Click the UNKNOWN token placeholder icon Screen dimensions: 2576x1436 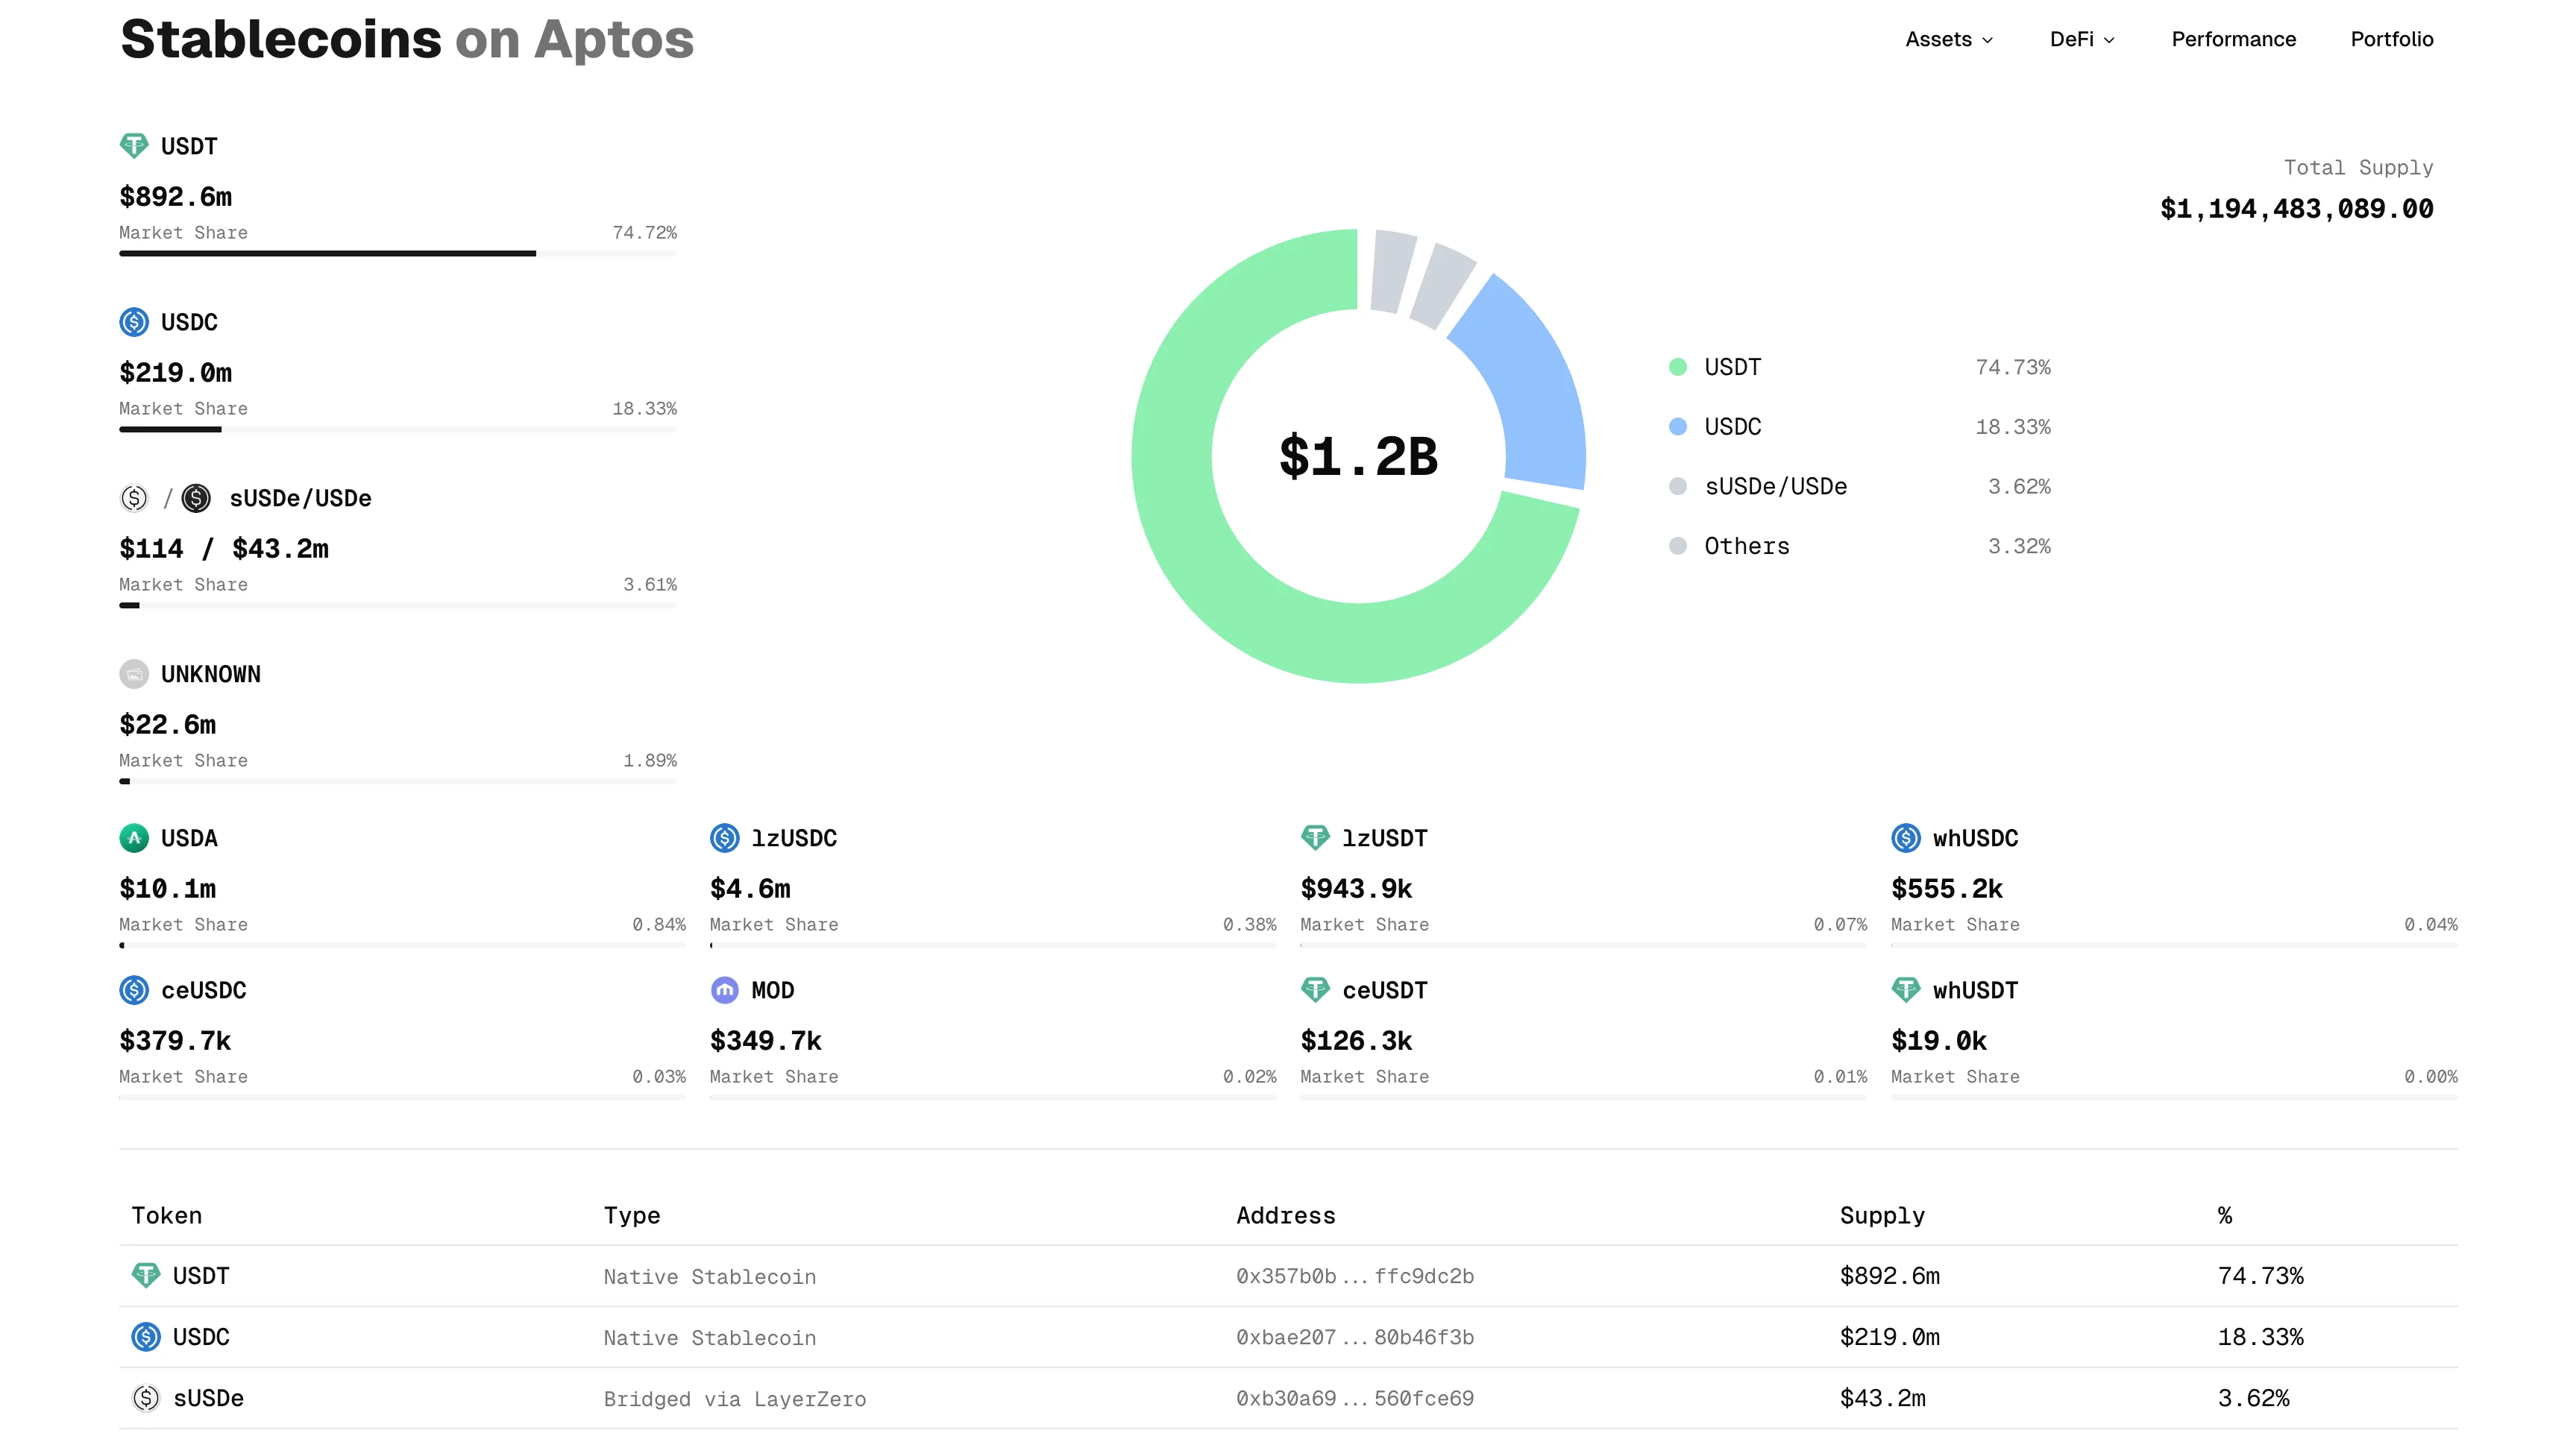pos(136,674)
